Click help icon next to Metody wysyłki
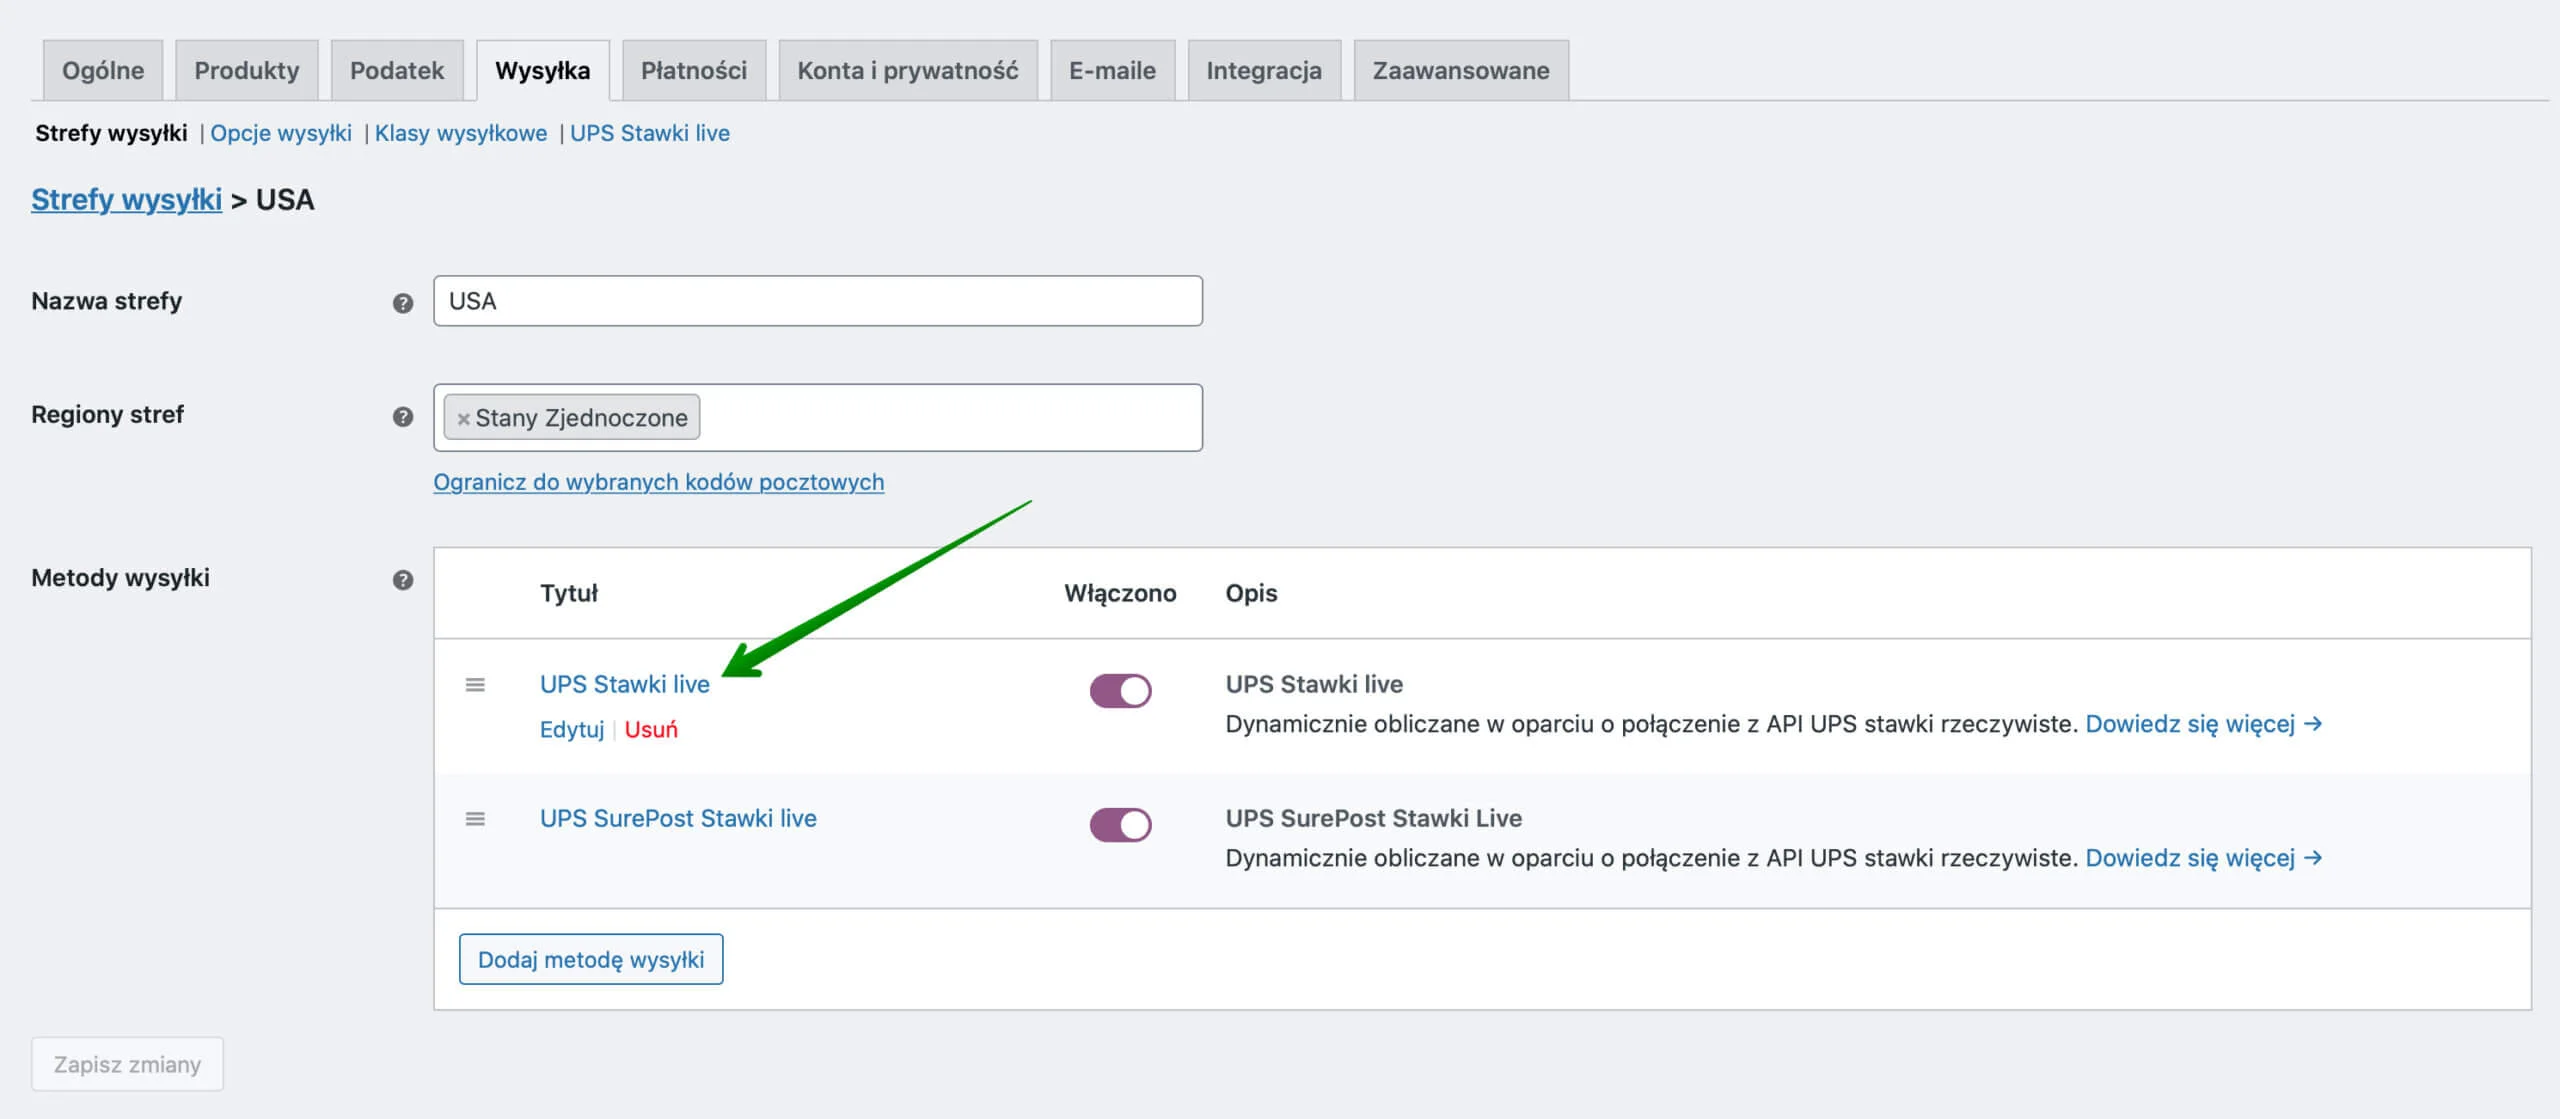Image resolution: width=2560 pixels, height=1119 pixels. pos(403,580)
